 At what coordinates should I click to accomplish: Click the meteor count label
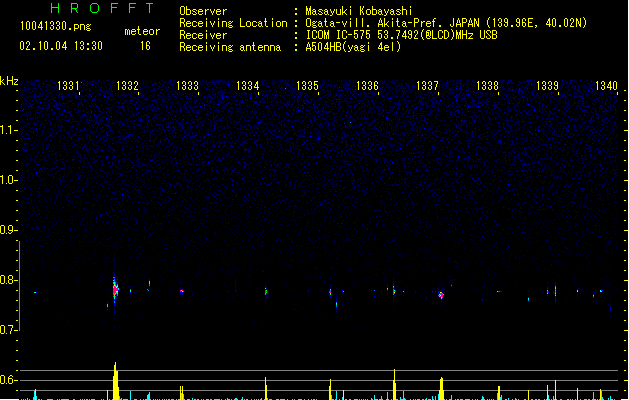coord(142,31)
